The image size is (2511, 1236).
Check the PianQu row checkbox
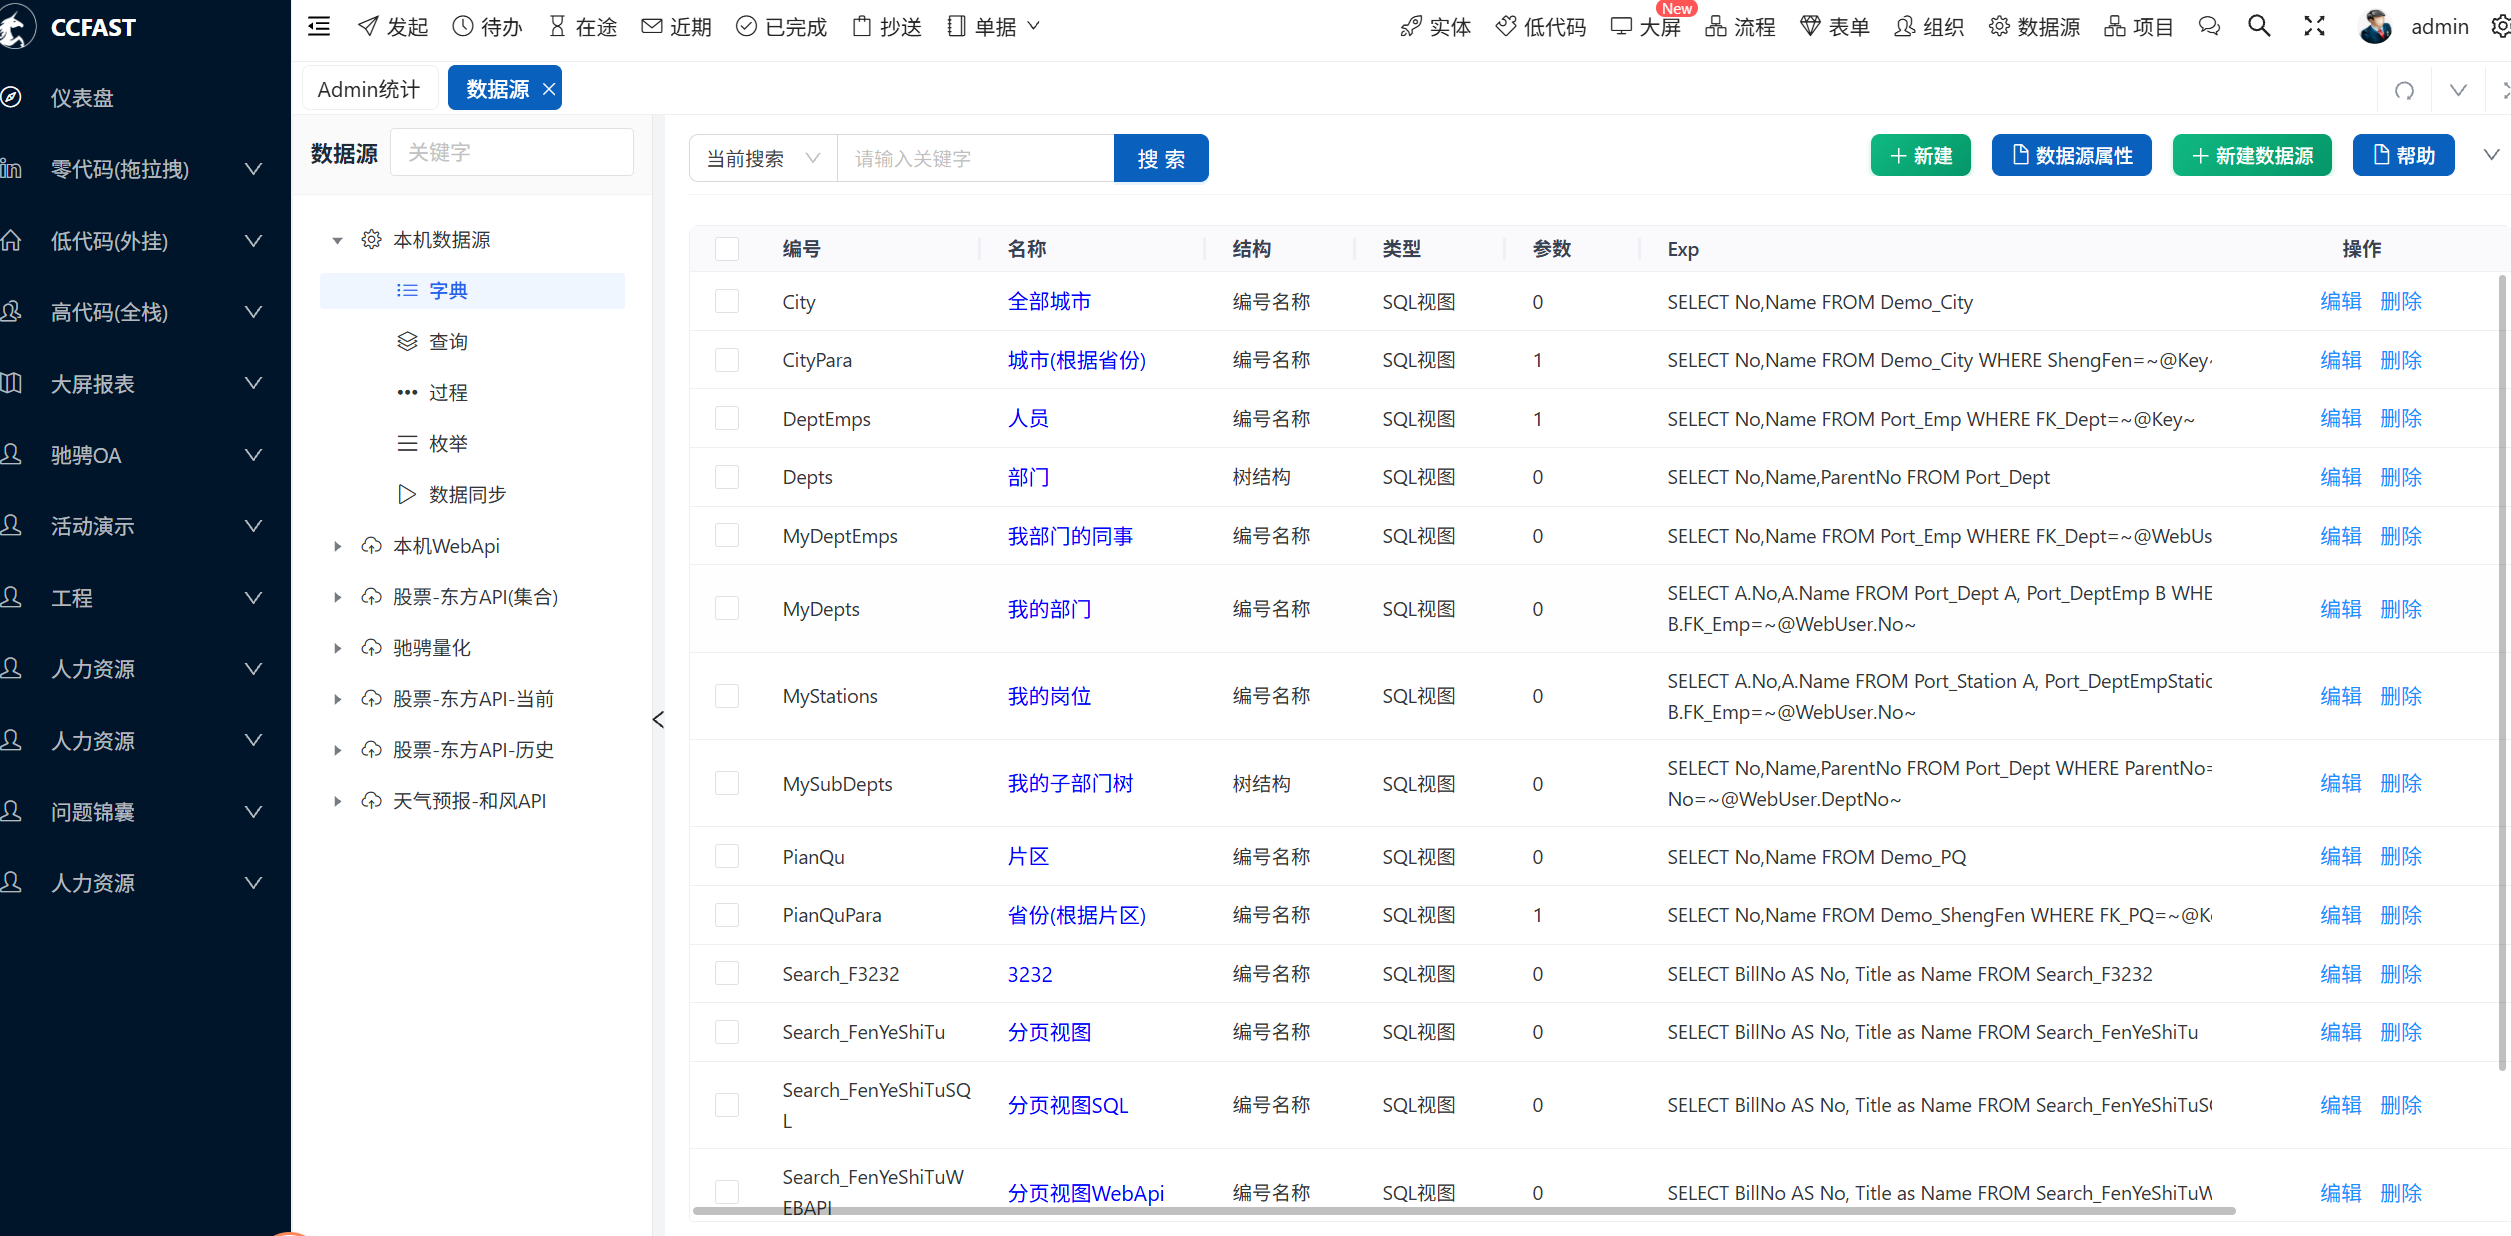pyautogui.click(x=727, y=857)
